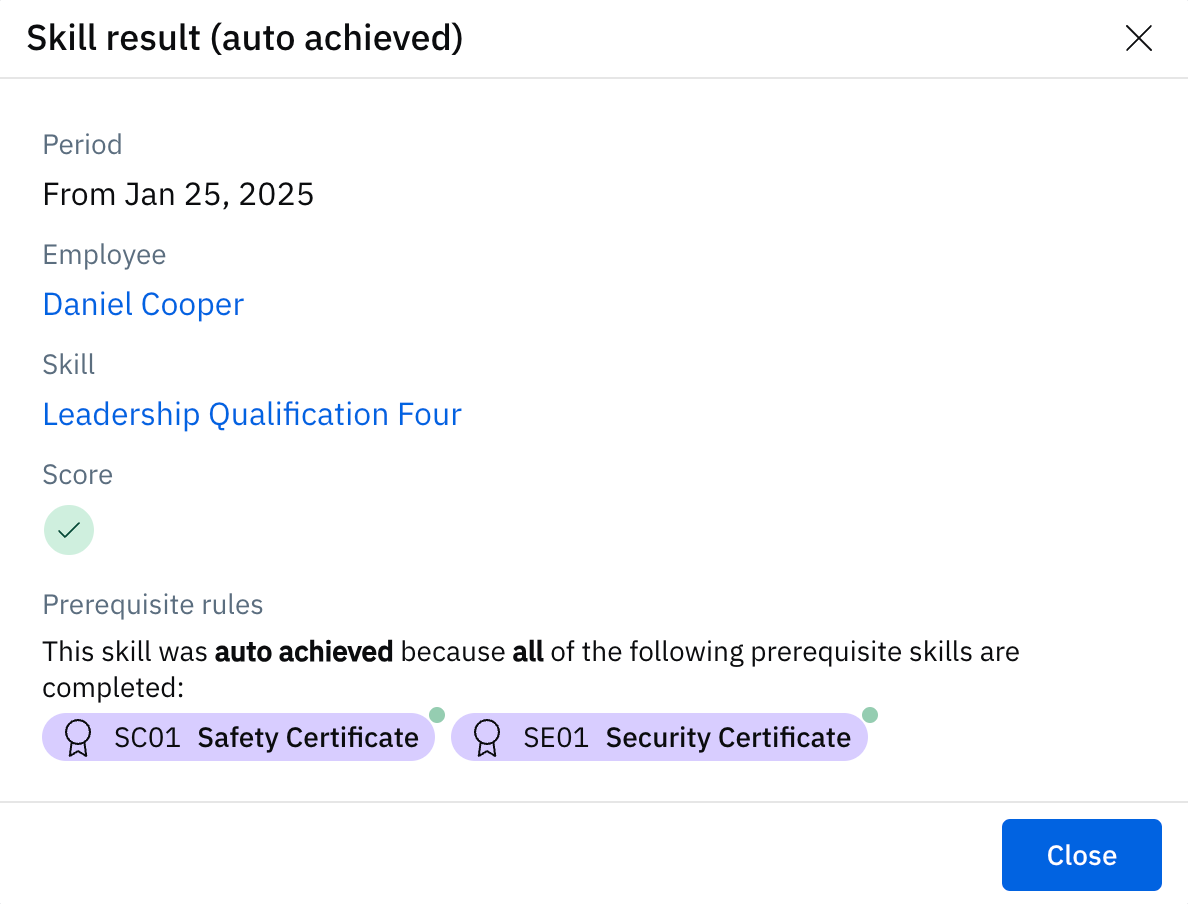Select the Security Certificate tag name
This screenshot has width=1188, height=904.
728,738
